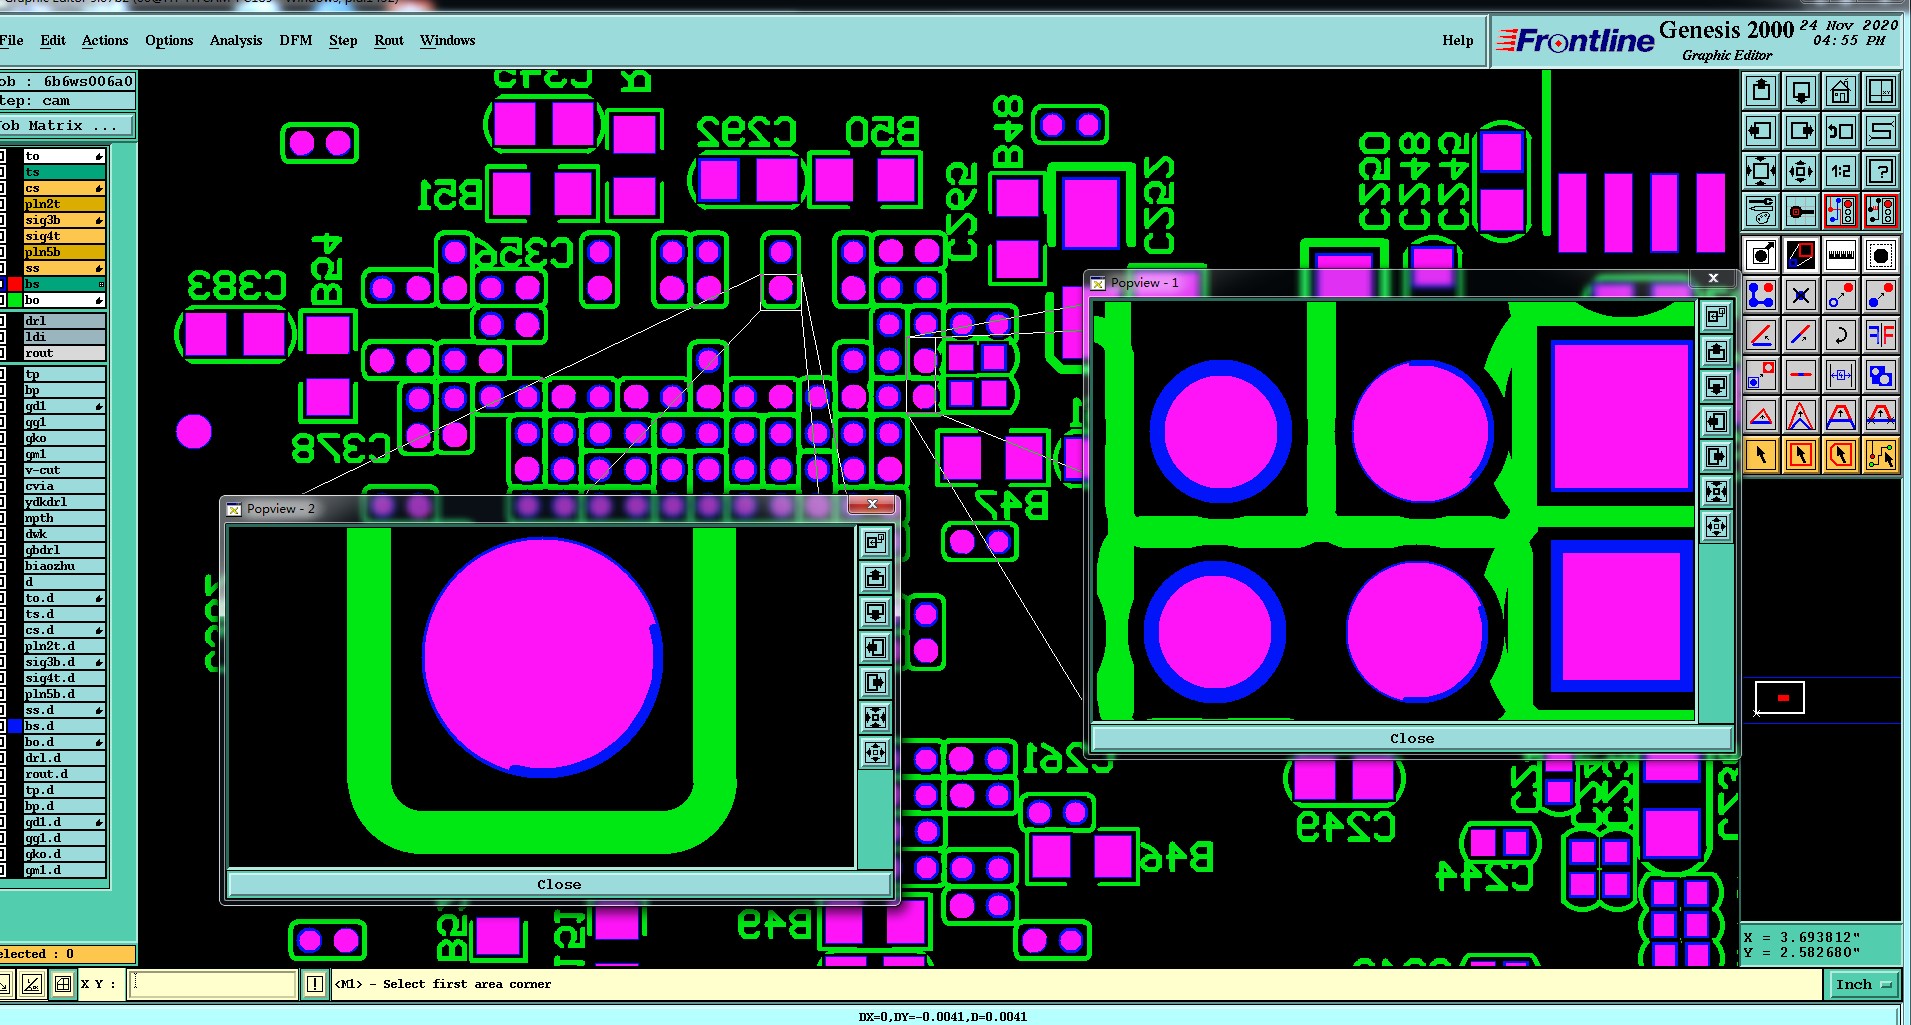1911x1025 pixels.
Task: Select the net select arrow tool
Action: click(x=1881, y=455)
